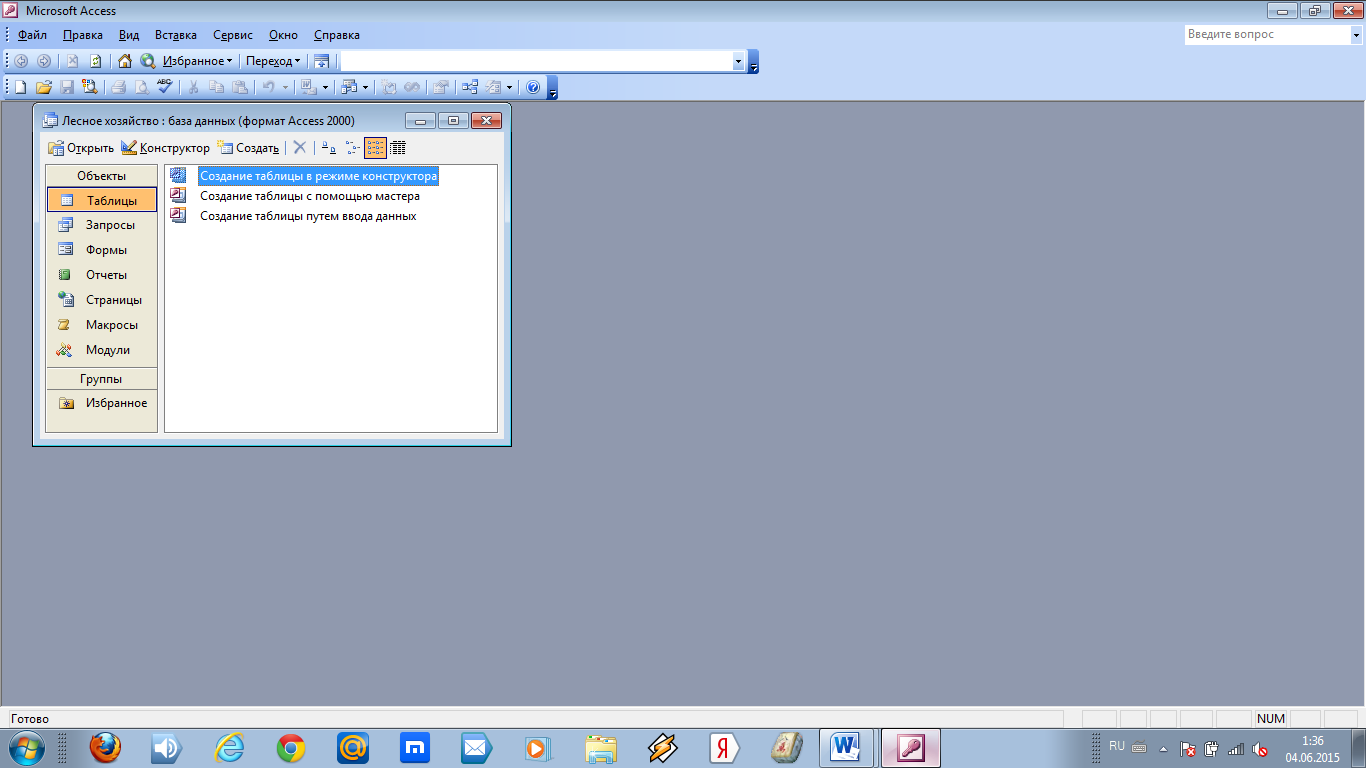Click the Open folder icon on toolbar
1366x768 pixels.
[43, 87]
